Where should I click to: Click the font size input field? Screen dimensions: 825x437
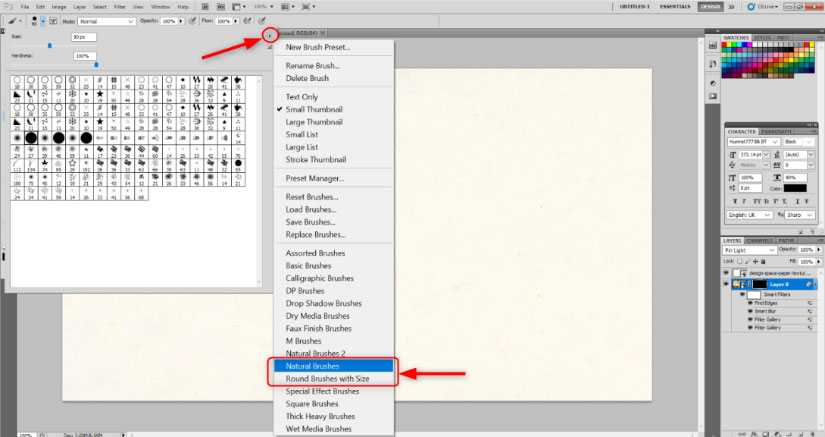tap(750, 155)
